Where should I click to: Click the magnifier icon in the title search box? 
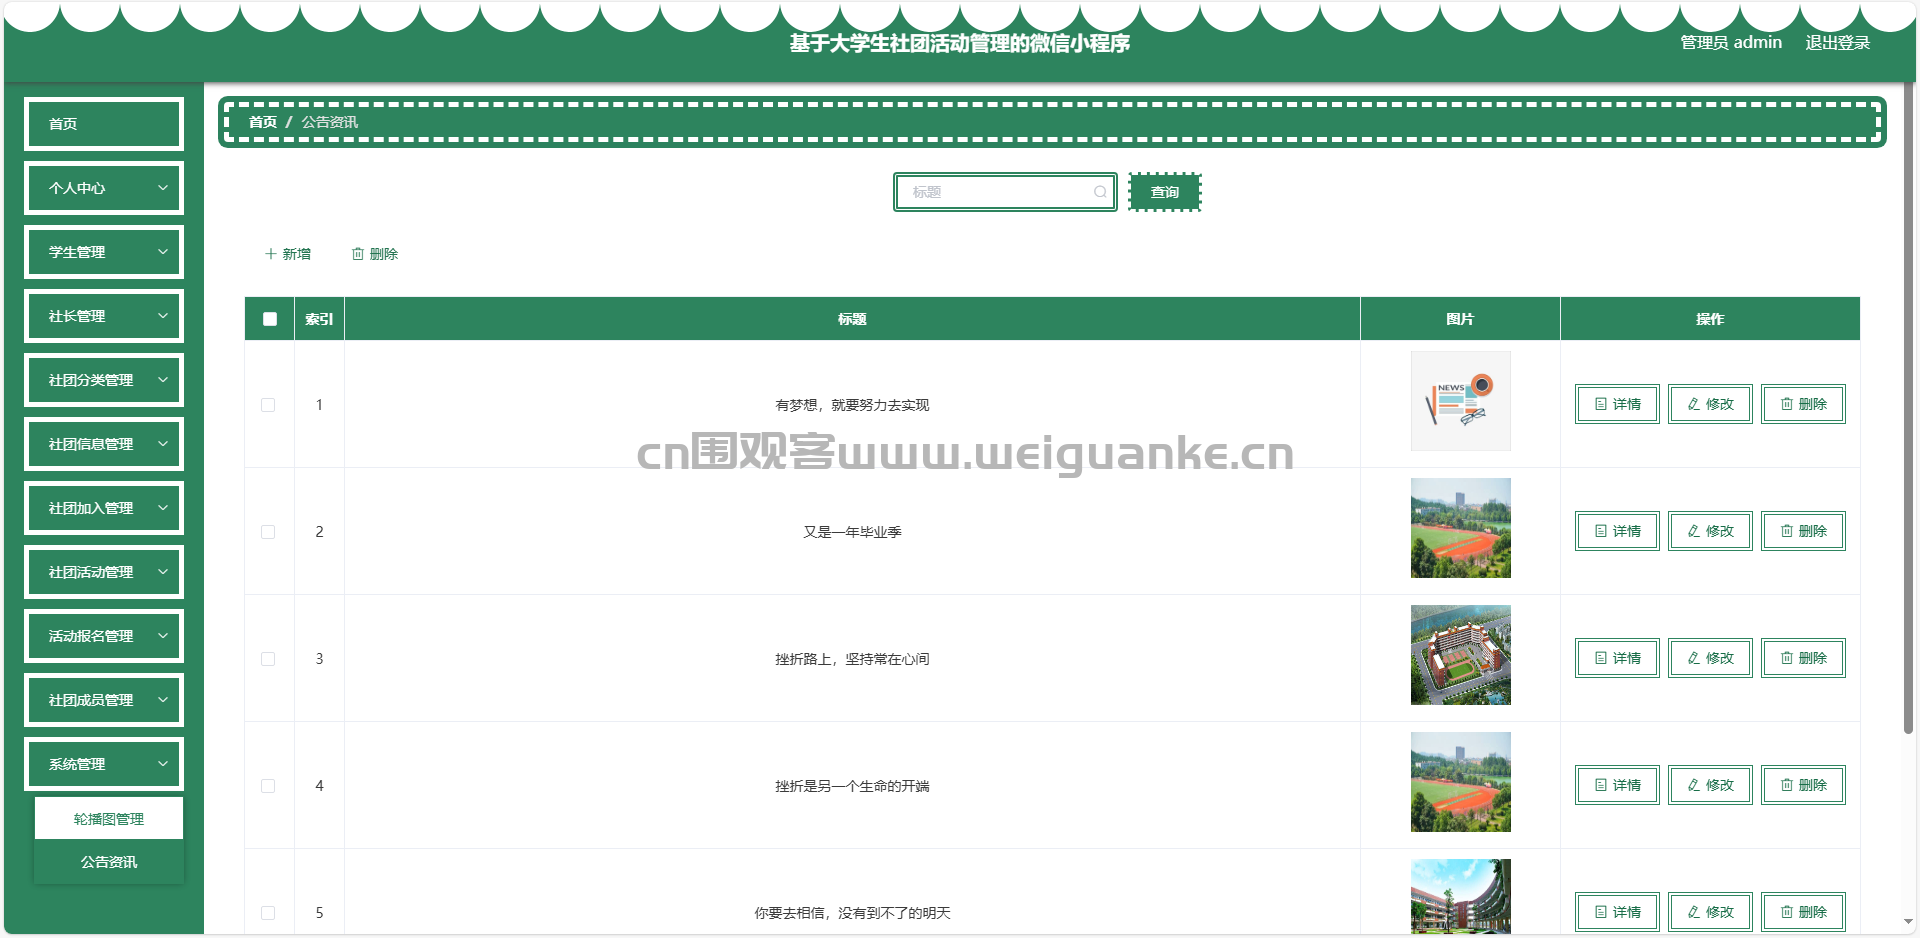(1100, 192)
